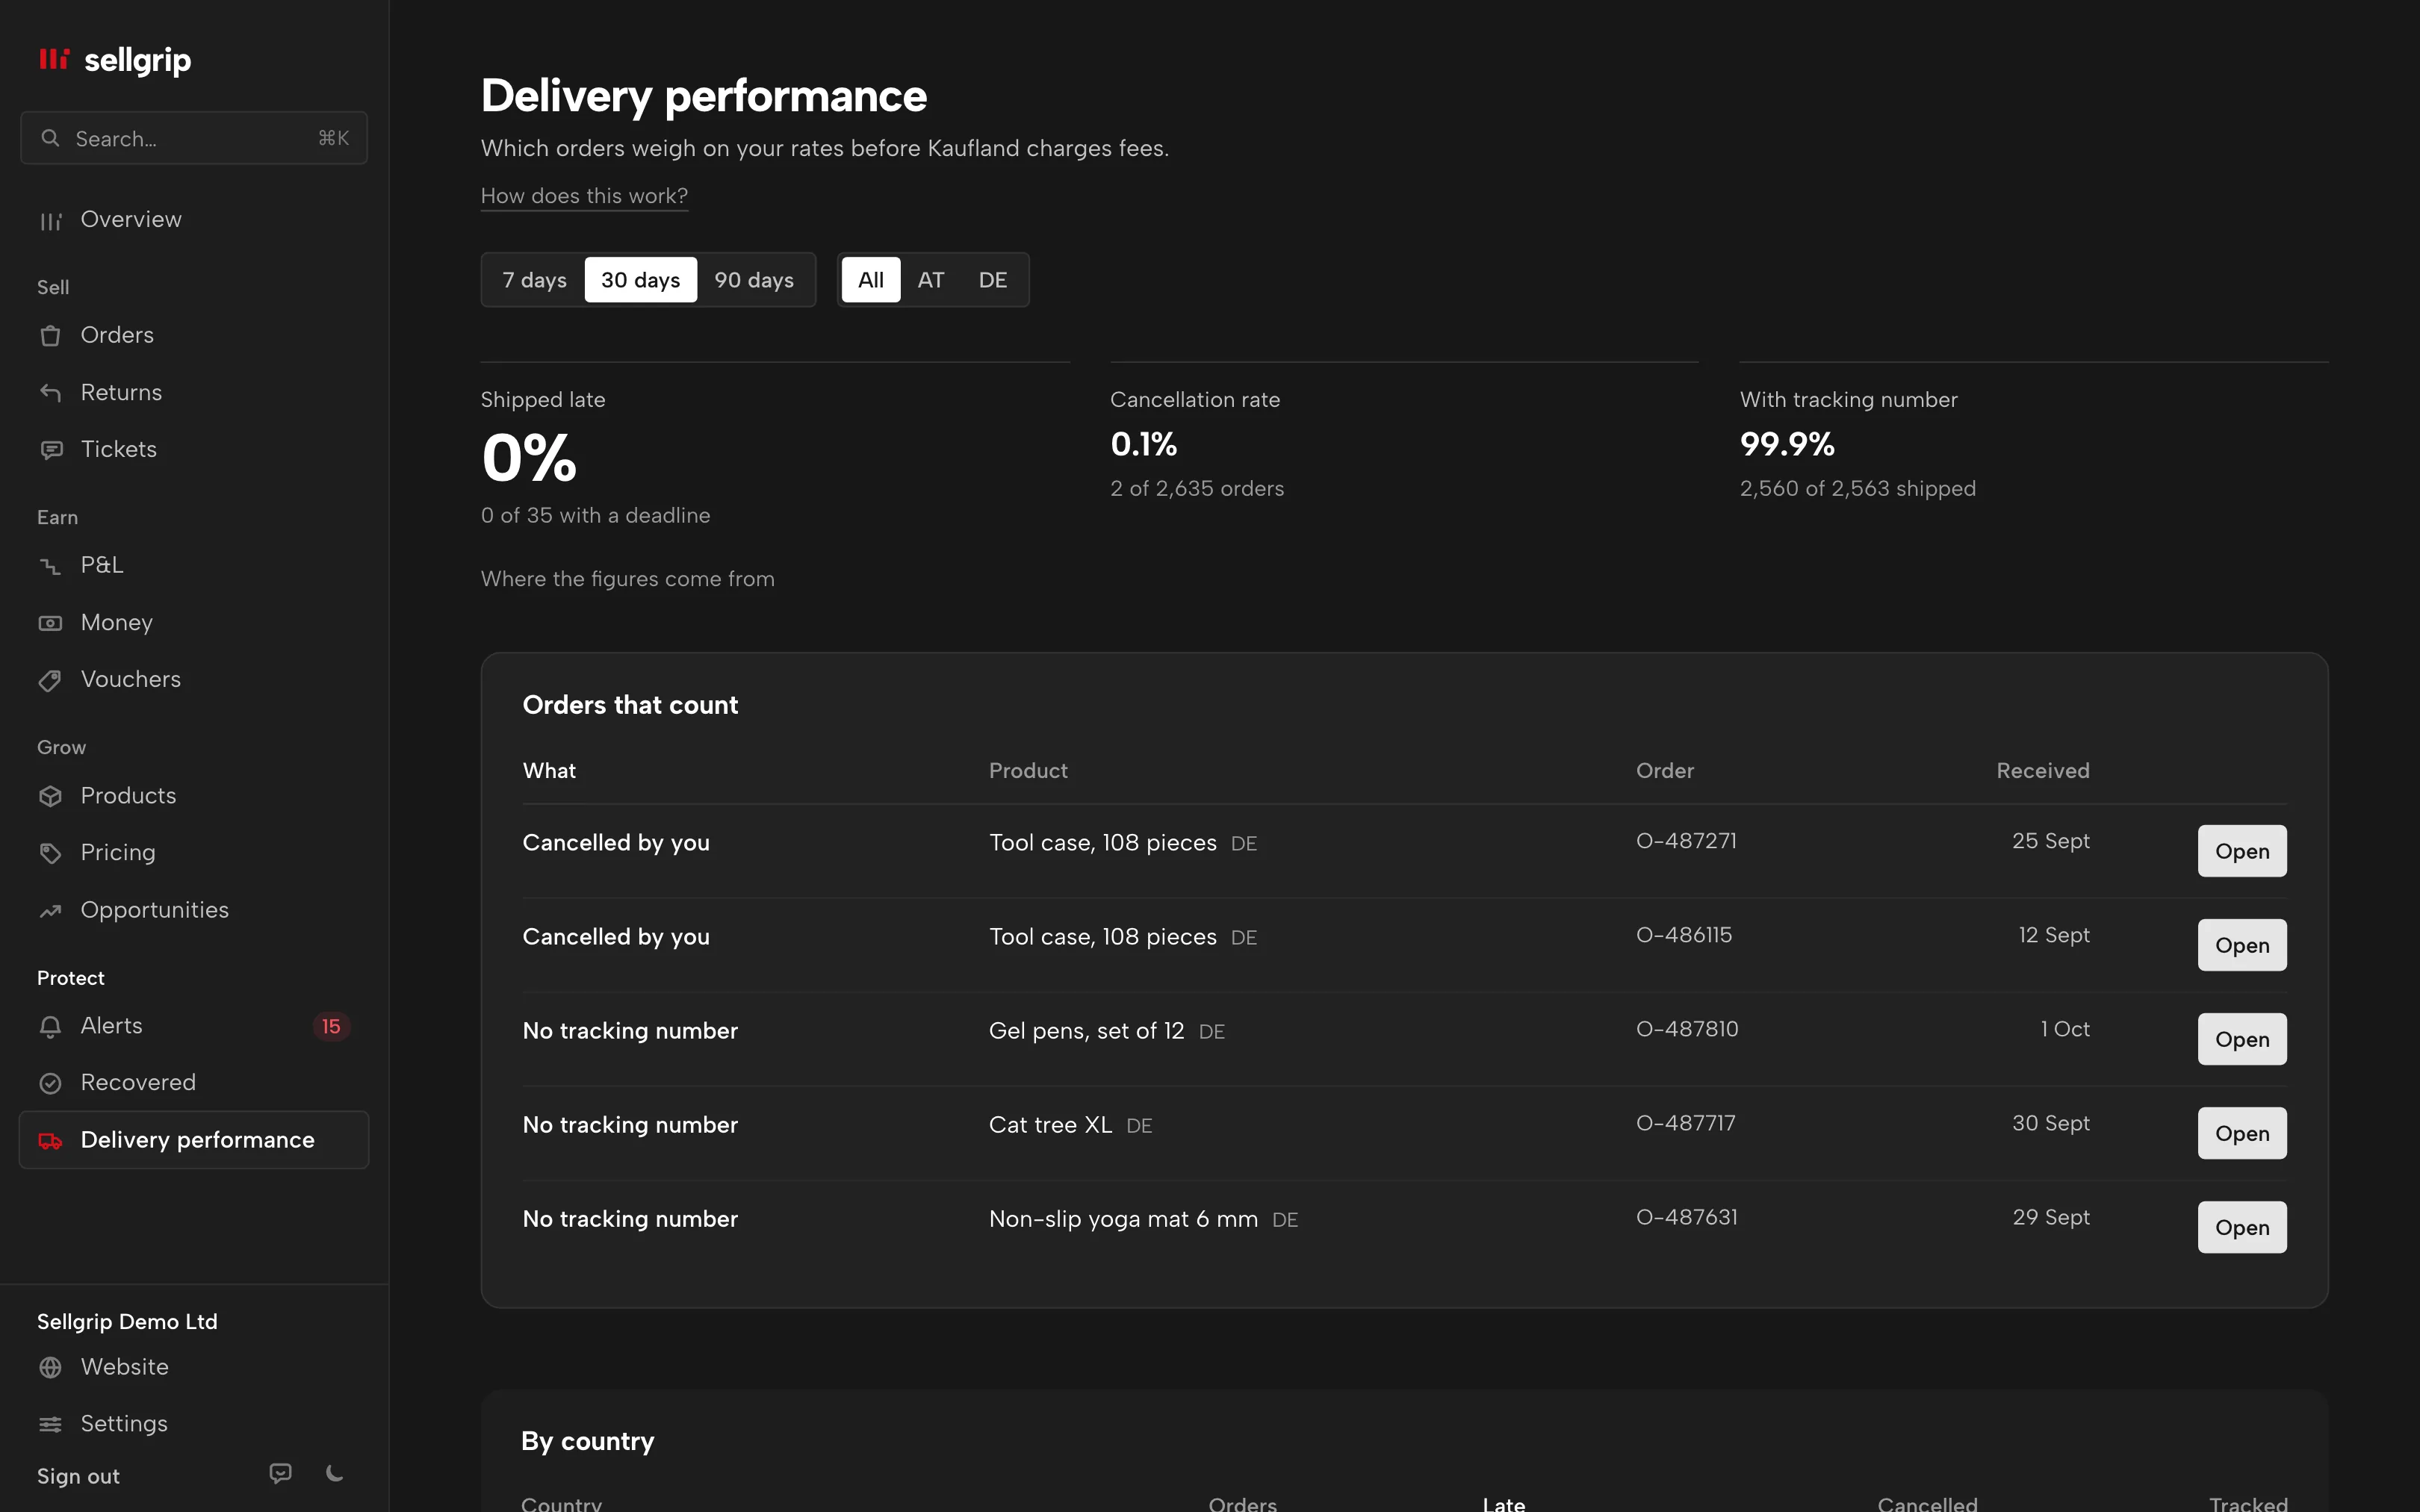Screen dimensions: 2420x1512
Task: Filter by DE country
Action: (993, 280)
